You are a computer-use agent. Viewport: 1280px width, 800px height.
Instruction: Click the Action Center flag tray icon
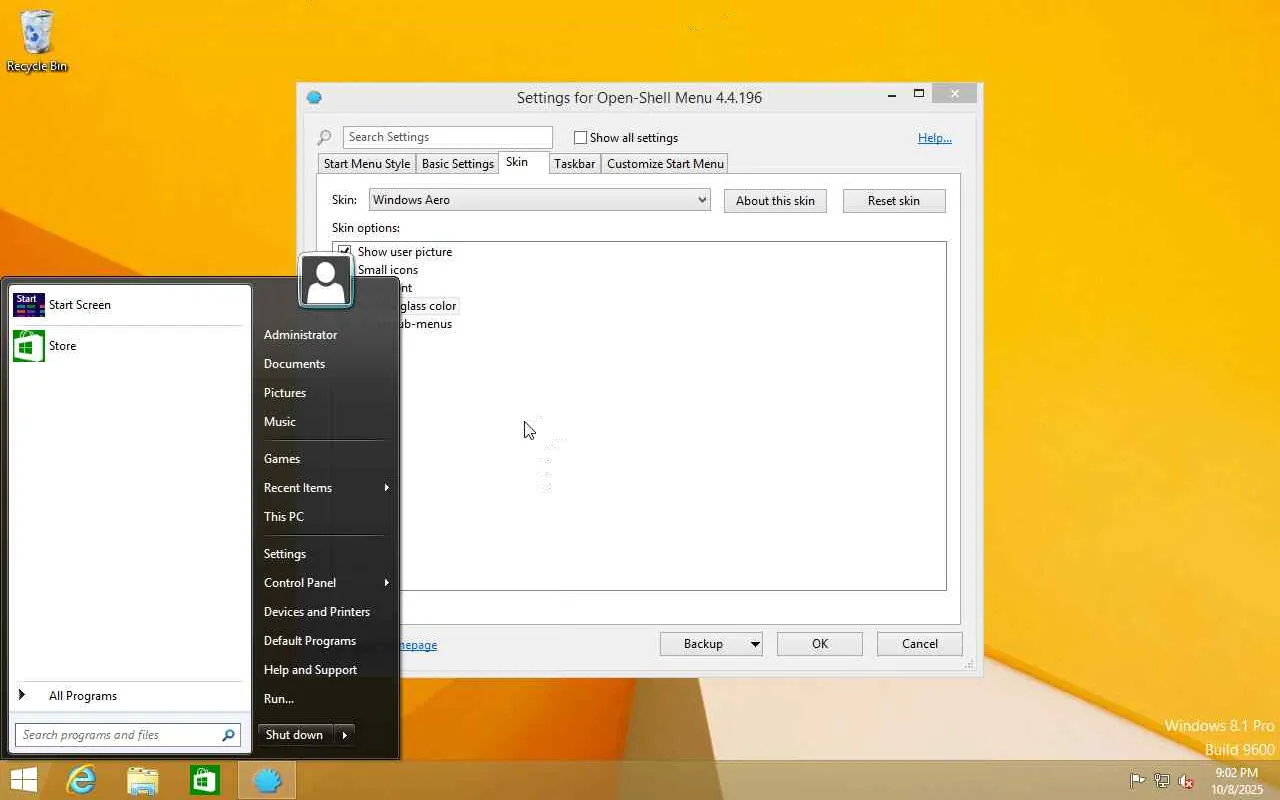point(1137,781)
